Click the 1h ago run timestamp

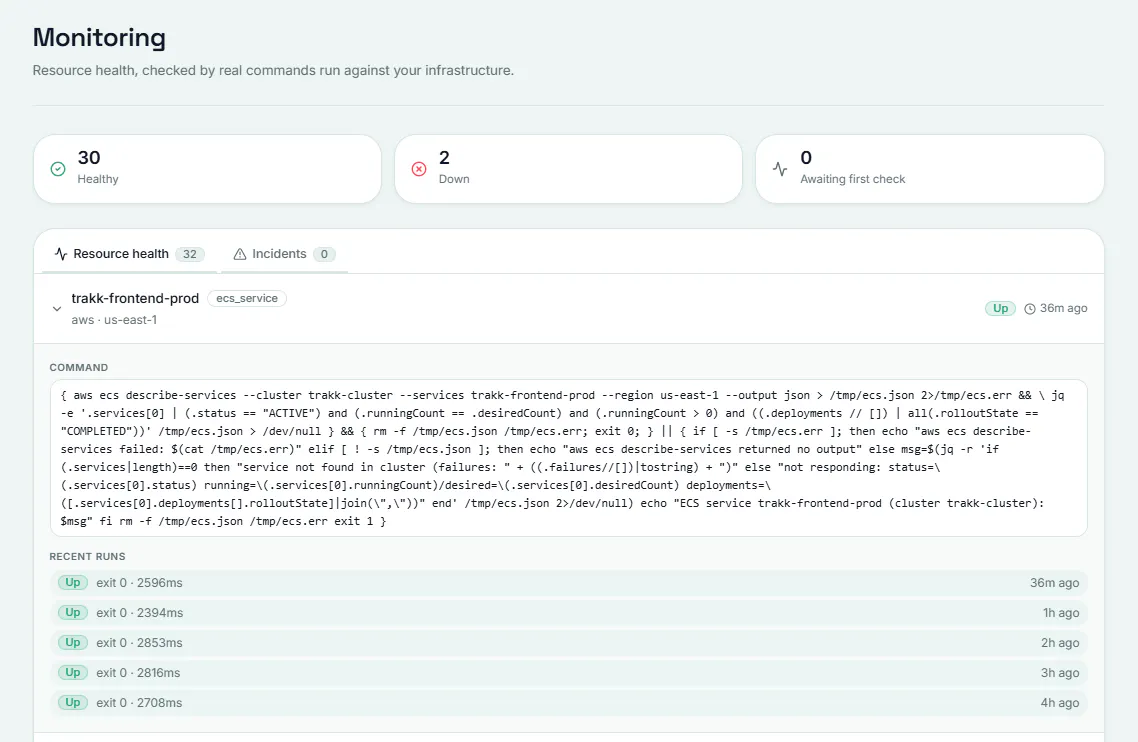pos(1061,613)
